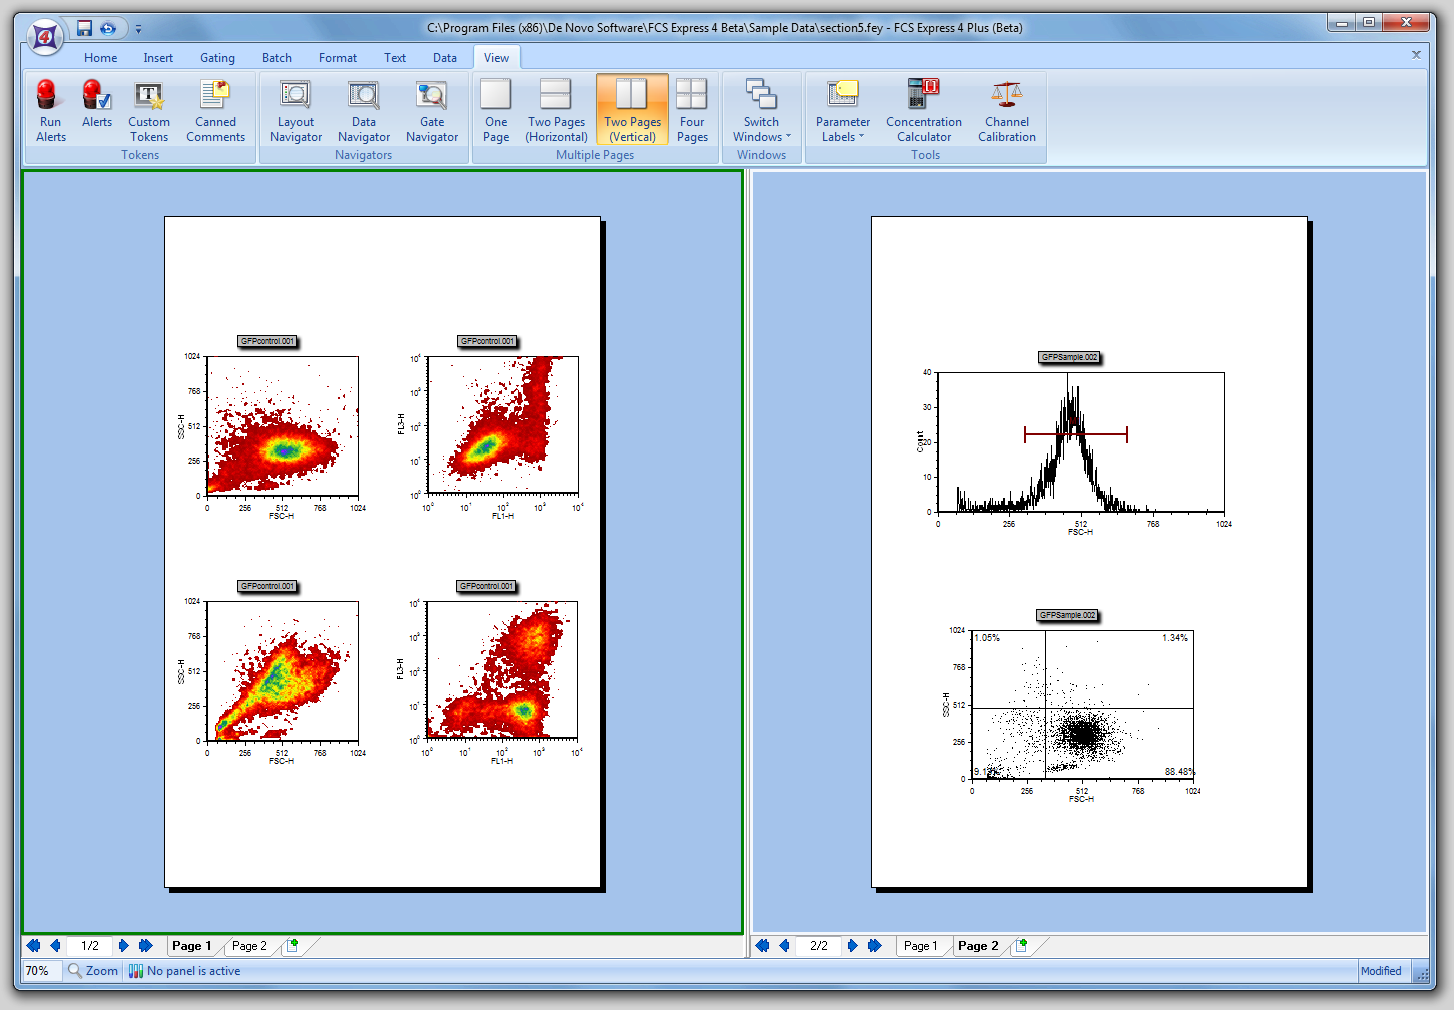Open the Alerts tool
Viewport: 1454px width, 1010px height.
(97, 104)
